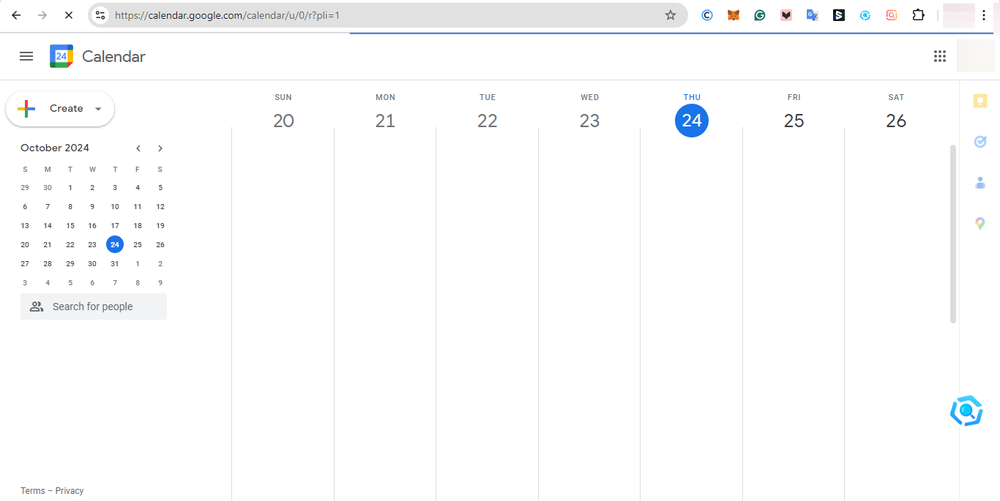Screen dimensions: 1000x501
Task: Click the floating blue search extension icon
Action: [x=966, y=410]
